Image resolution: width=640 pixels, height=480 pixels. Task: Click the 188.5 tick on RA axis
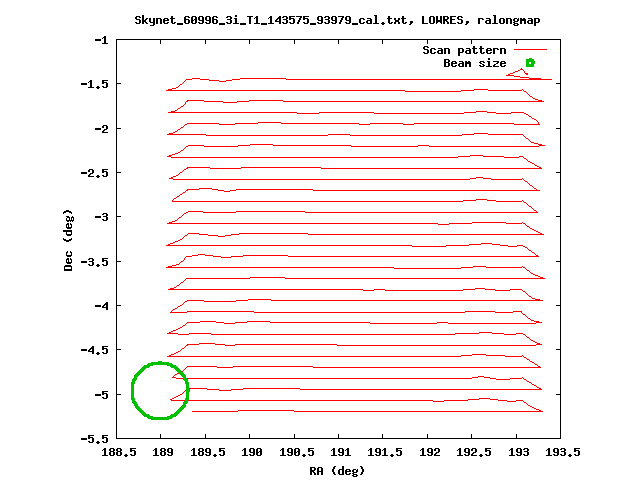coord(117,452)
